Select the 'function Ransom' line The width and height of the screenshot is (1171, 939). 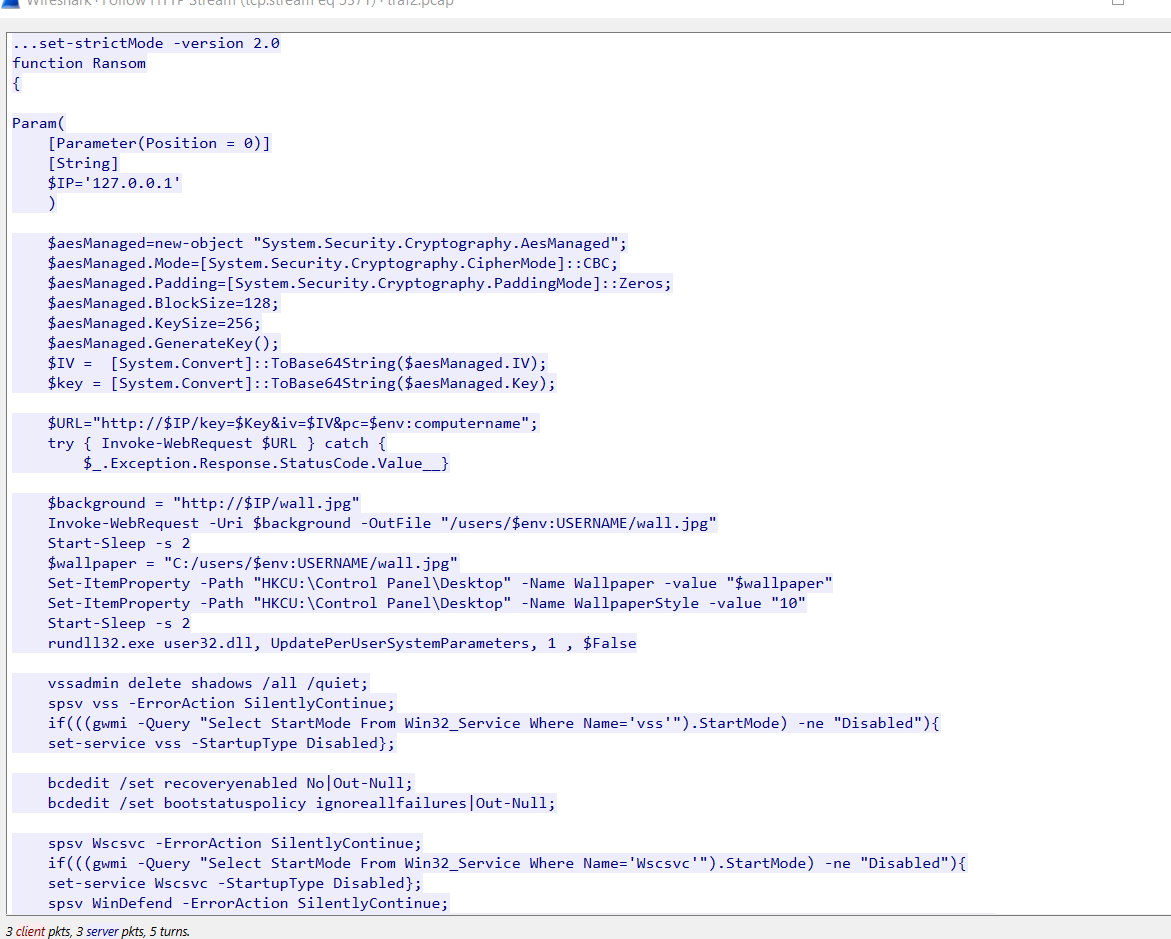[79, 63]
